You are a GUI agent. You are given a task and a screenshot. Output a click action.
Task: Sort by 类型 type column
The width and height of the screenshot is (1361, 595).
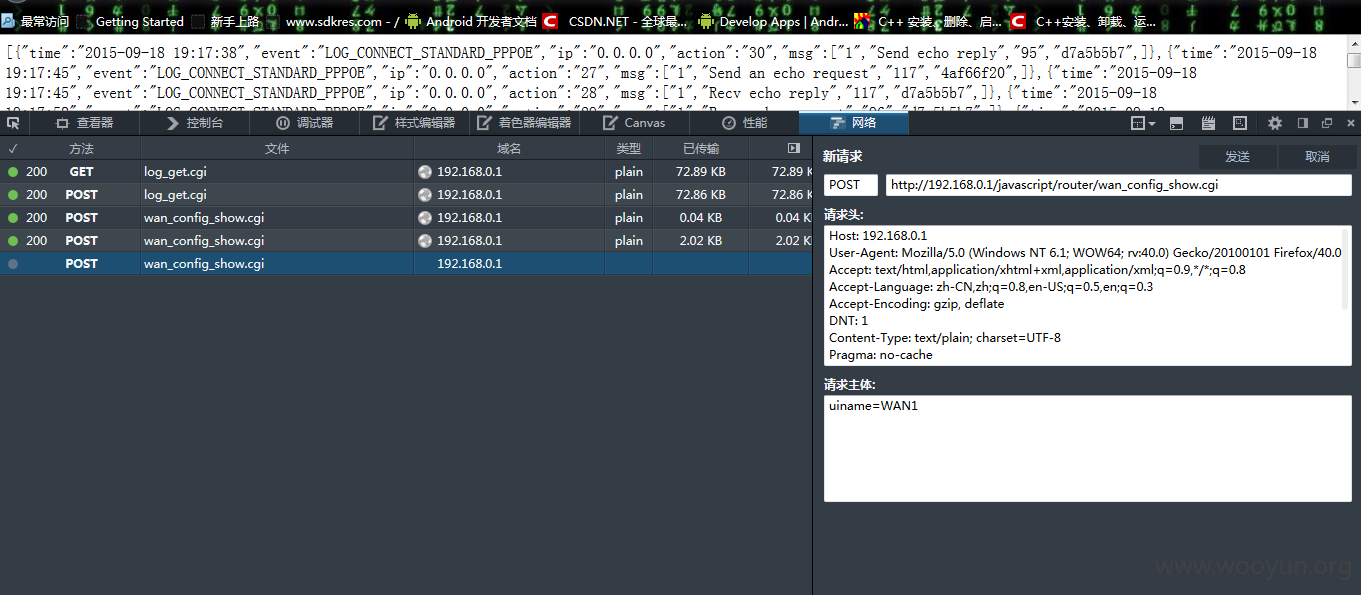pyautogui.click(x=628, y=148)
